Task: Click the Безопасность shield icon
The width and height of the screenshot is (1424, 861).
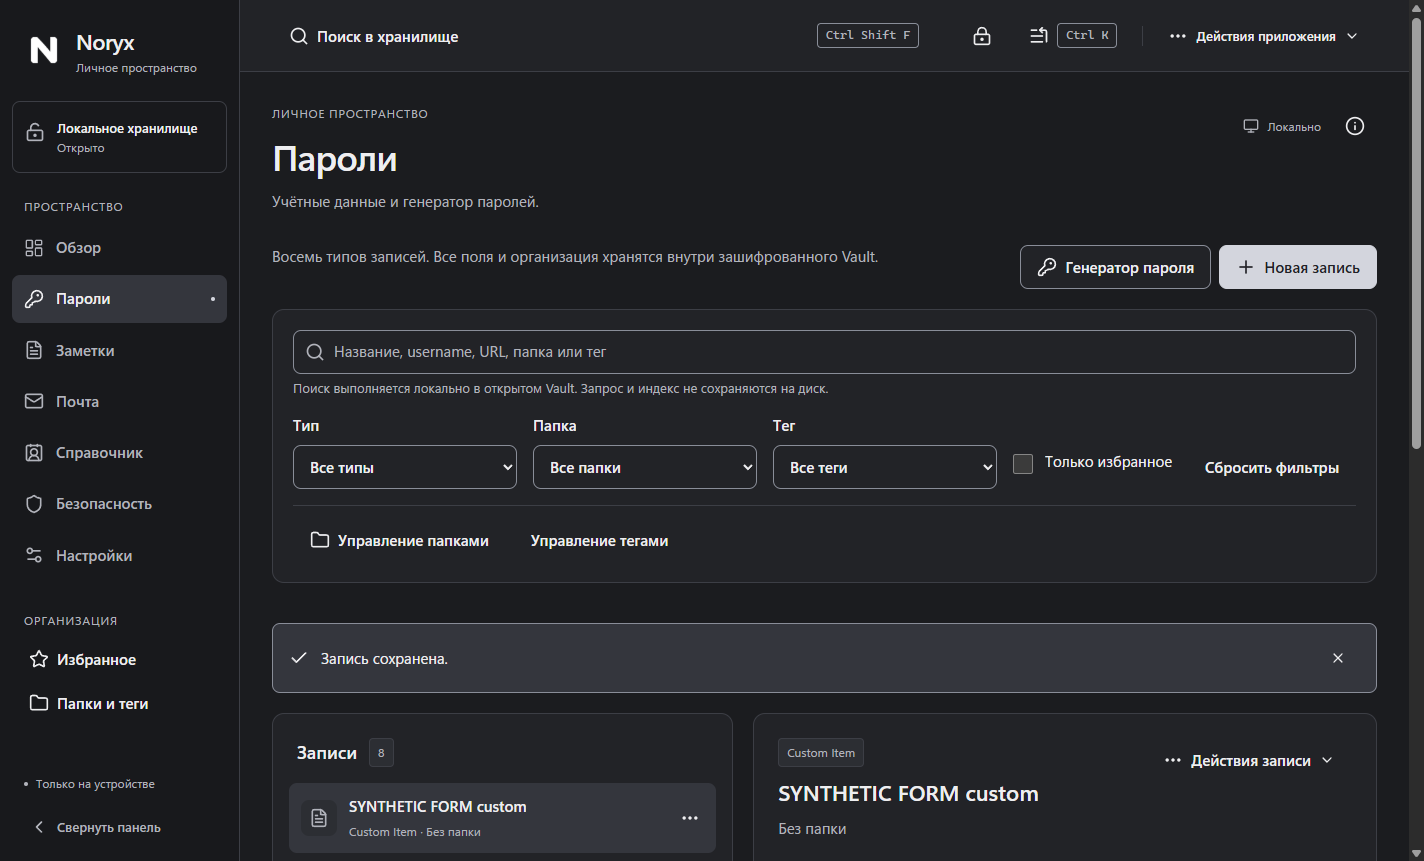Action: point(34,504)
